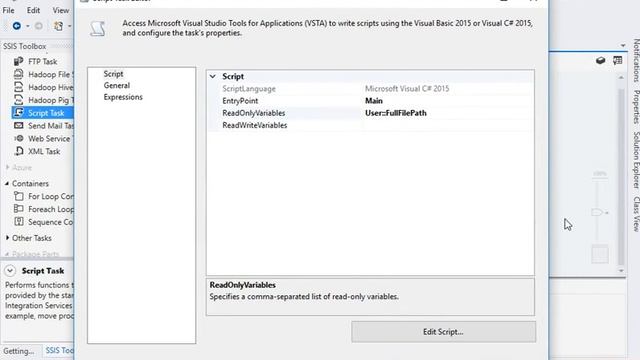Switch to the SSIS Toolbox tab

58,351
